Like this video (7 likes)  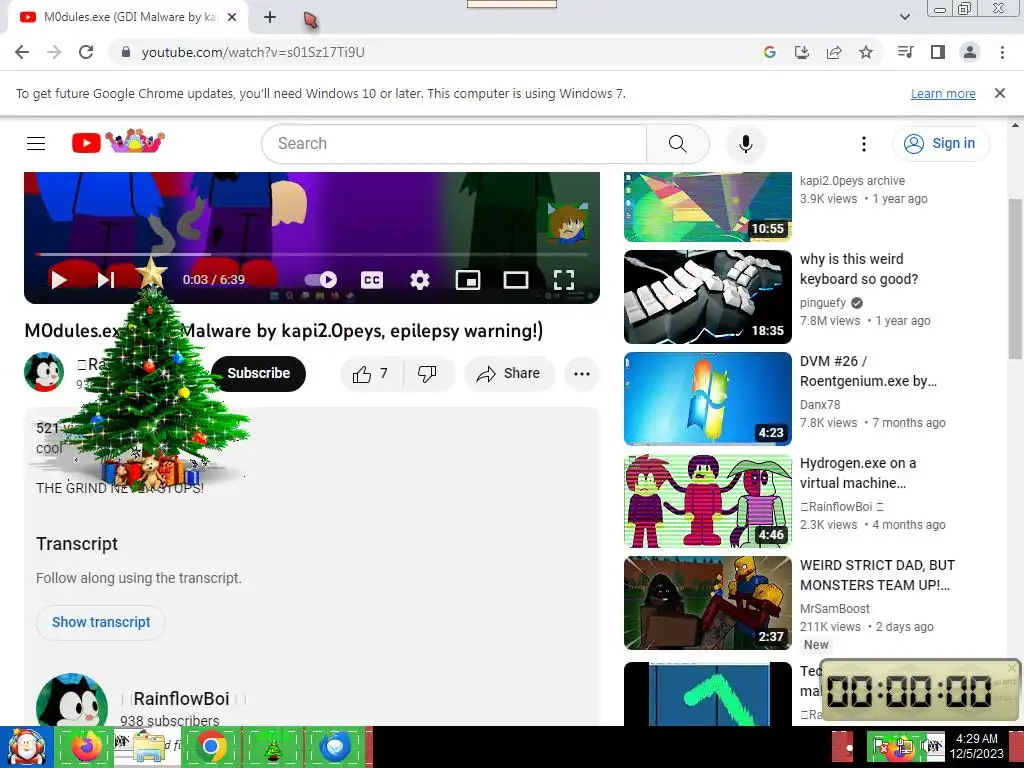(x=370, y=374)
